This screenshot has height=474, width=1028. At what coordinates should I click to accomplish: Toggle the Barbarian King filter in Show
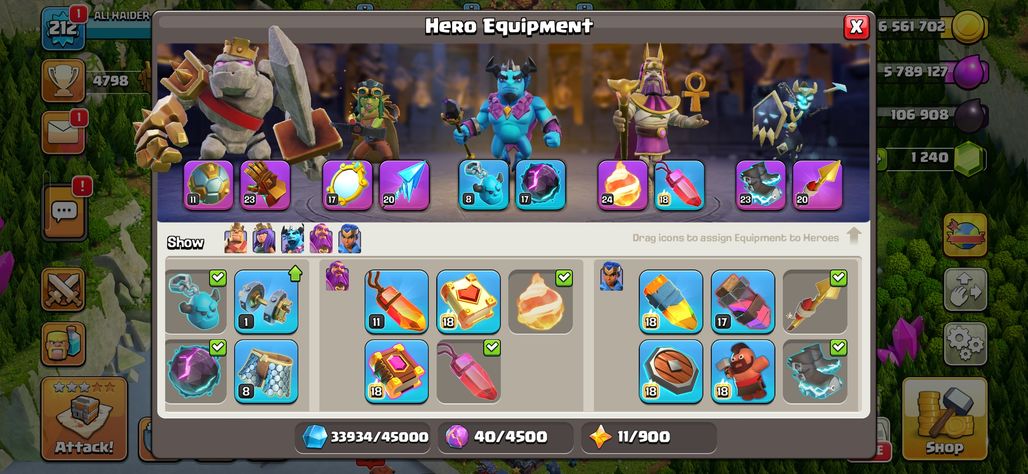(x=236, y=239)
